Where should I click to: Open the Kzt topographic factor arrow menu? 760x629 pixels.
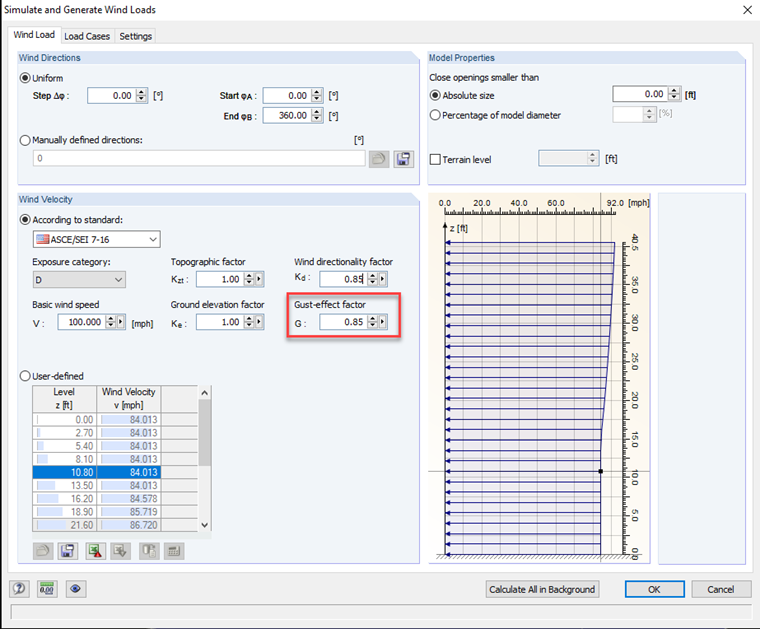[259, 279]
